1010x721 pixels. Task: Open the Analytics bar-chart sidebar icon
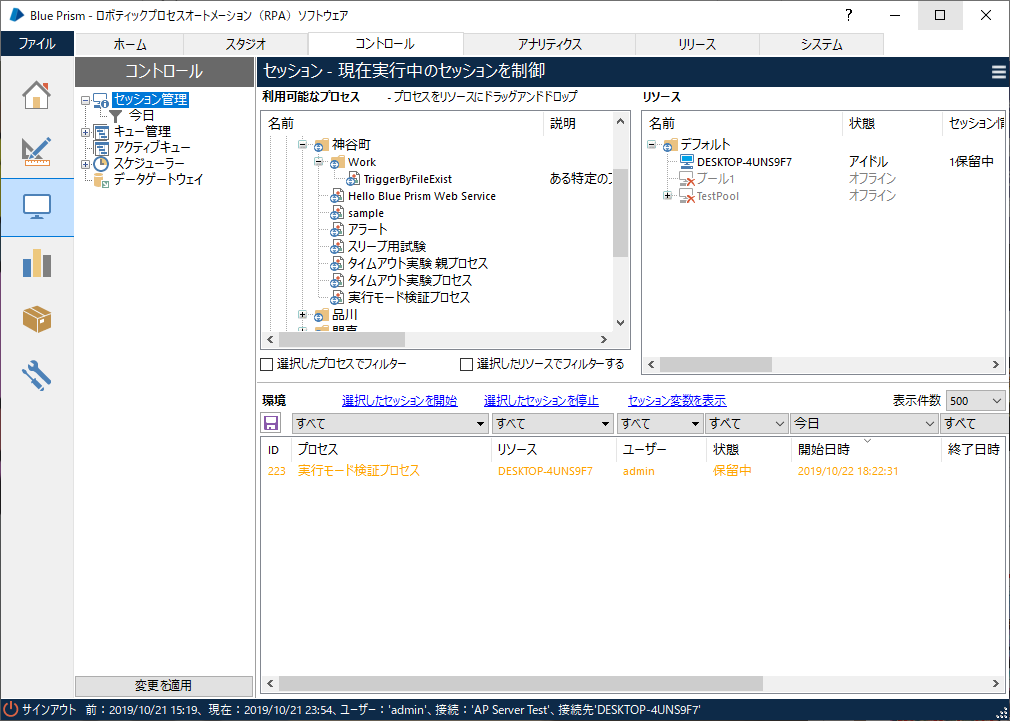pyautogui.click(x=37, y=262)
